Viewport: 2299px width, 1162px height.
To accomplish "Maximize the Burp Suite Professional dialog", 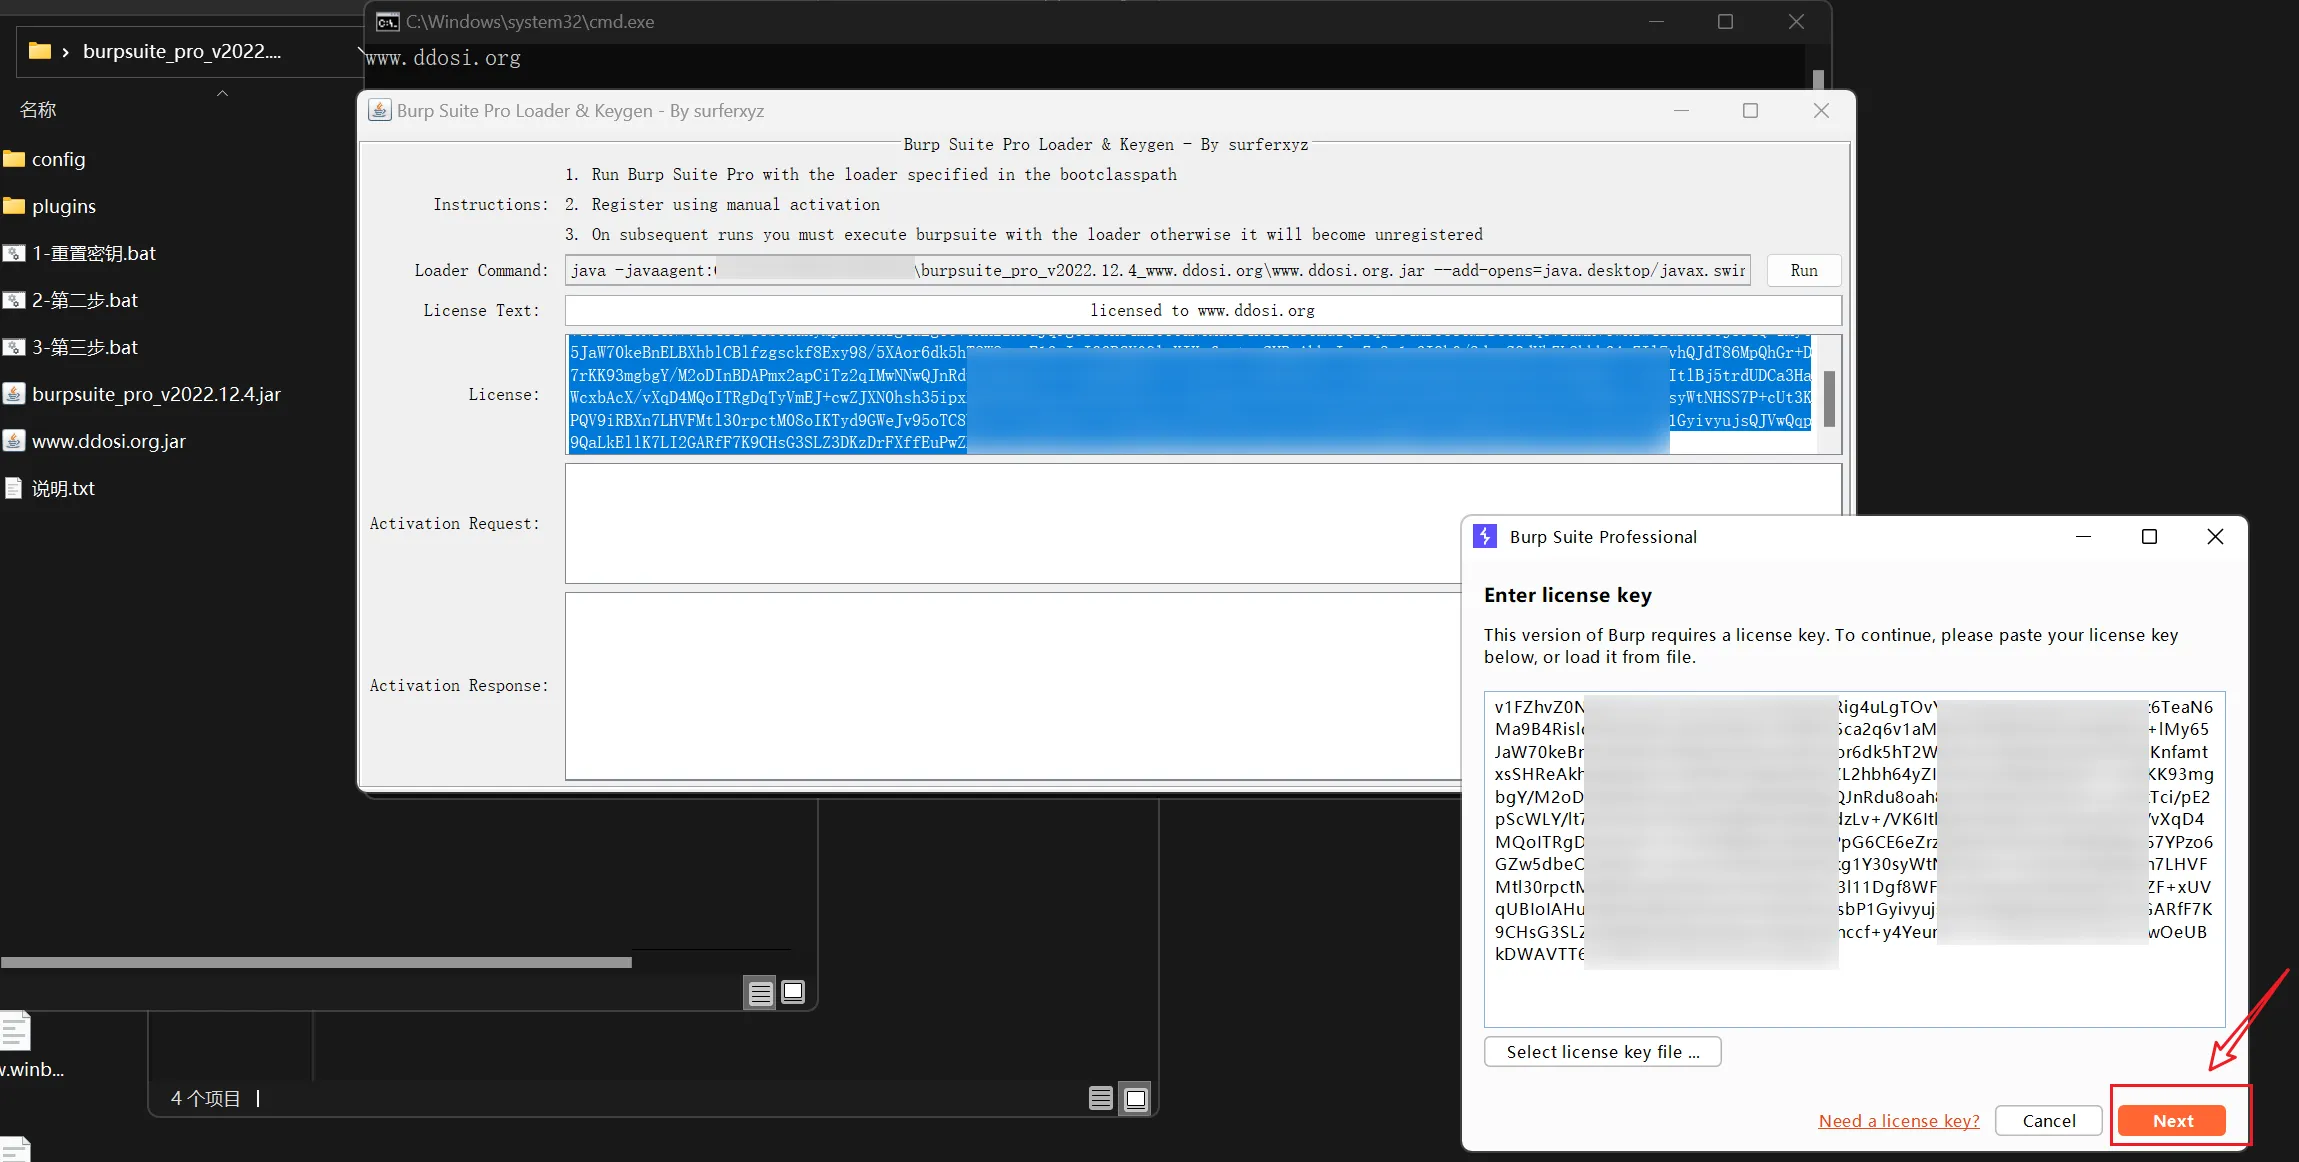I will (2149, 537).
